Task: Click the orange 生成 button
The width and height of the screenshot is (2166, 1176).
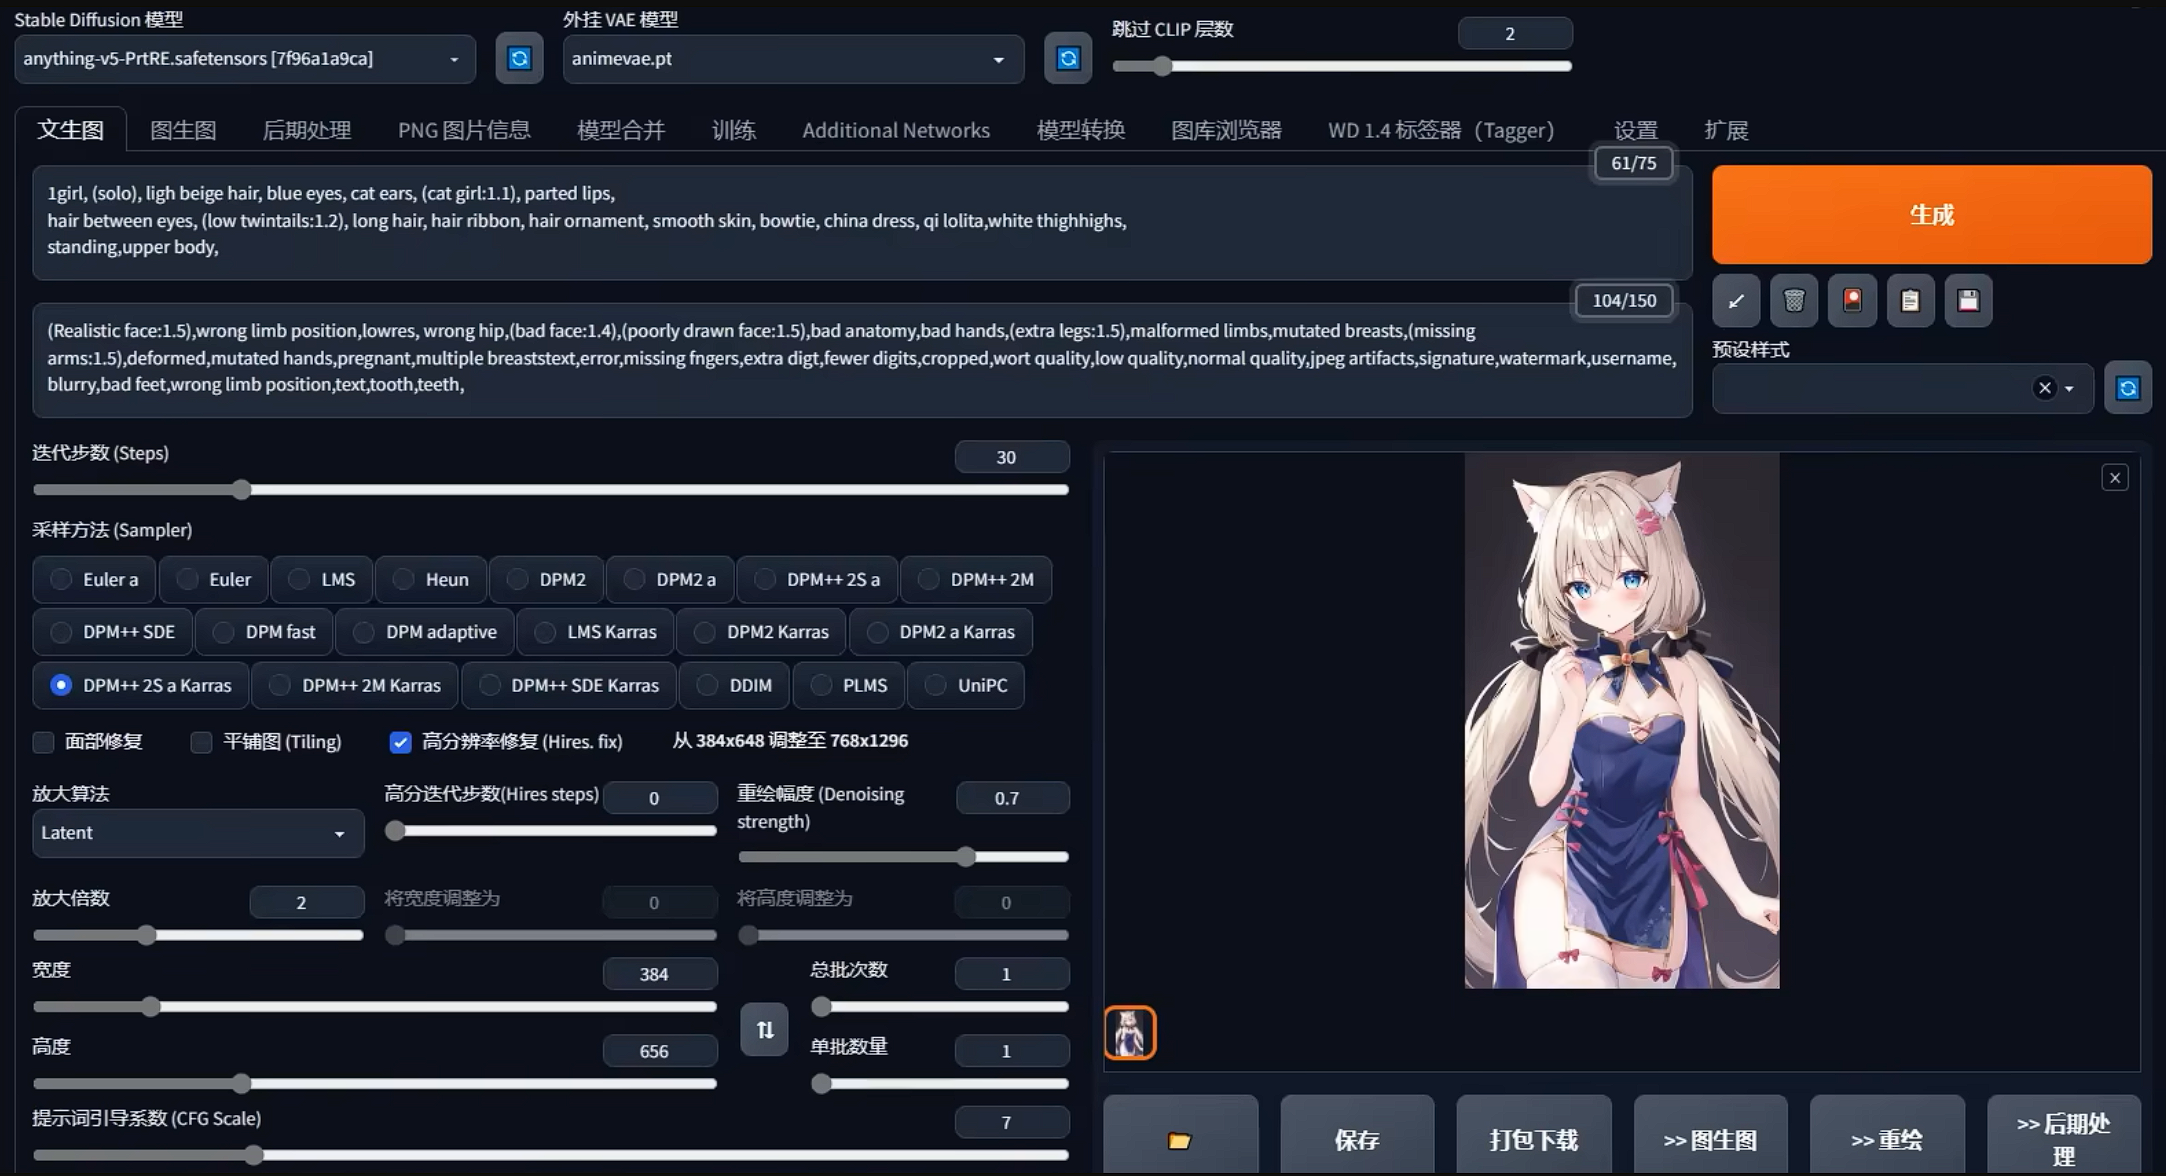Action: (1931, 215)
